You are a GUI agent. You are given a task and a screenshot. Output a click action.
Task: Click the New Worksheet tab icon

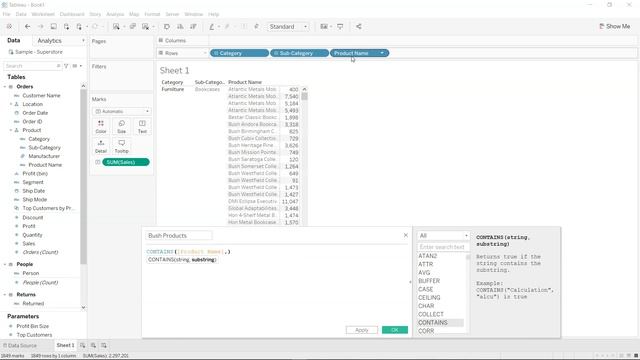tap(82, 345)
